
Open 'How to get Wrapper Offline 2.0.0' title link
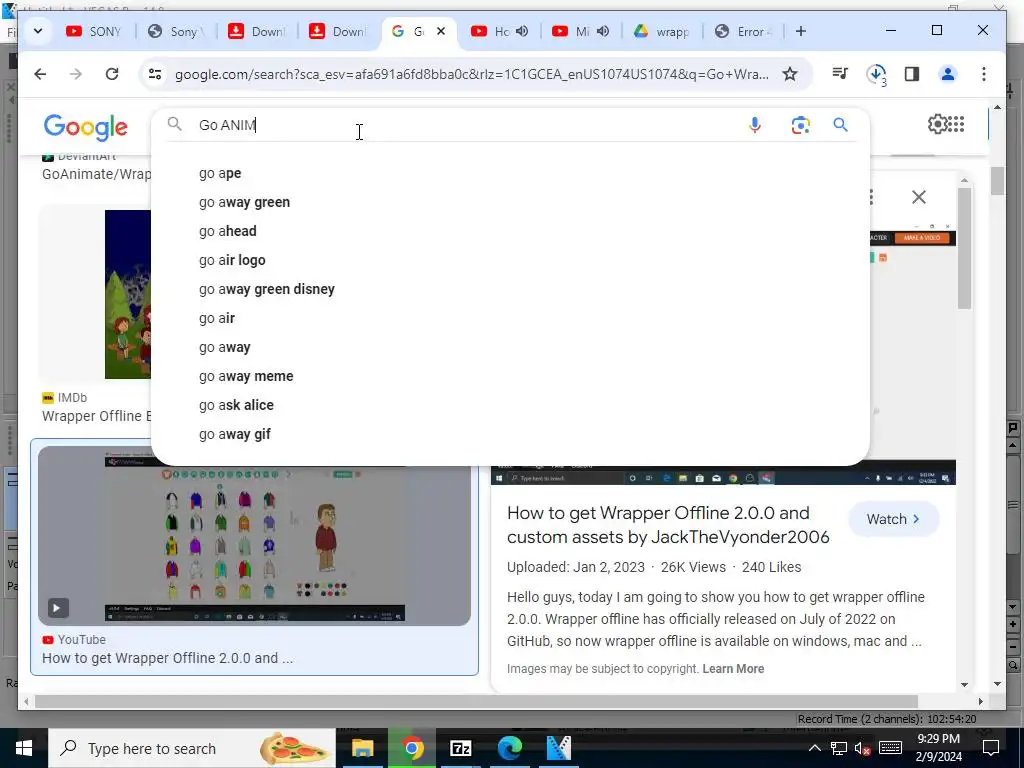[x=668, y=524]
